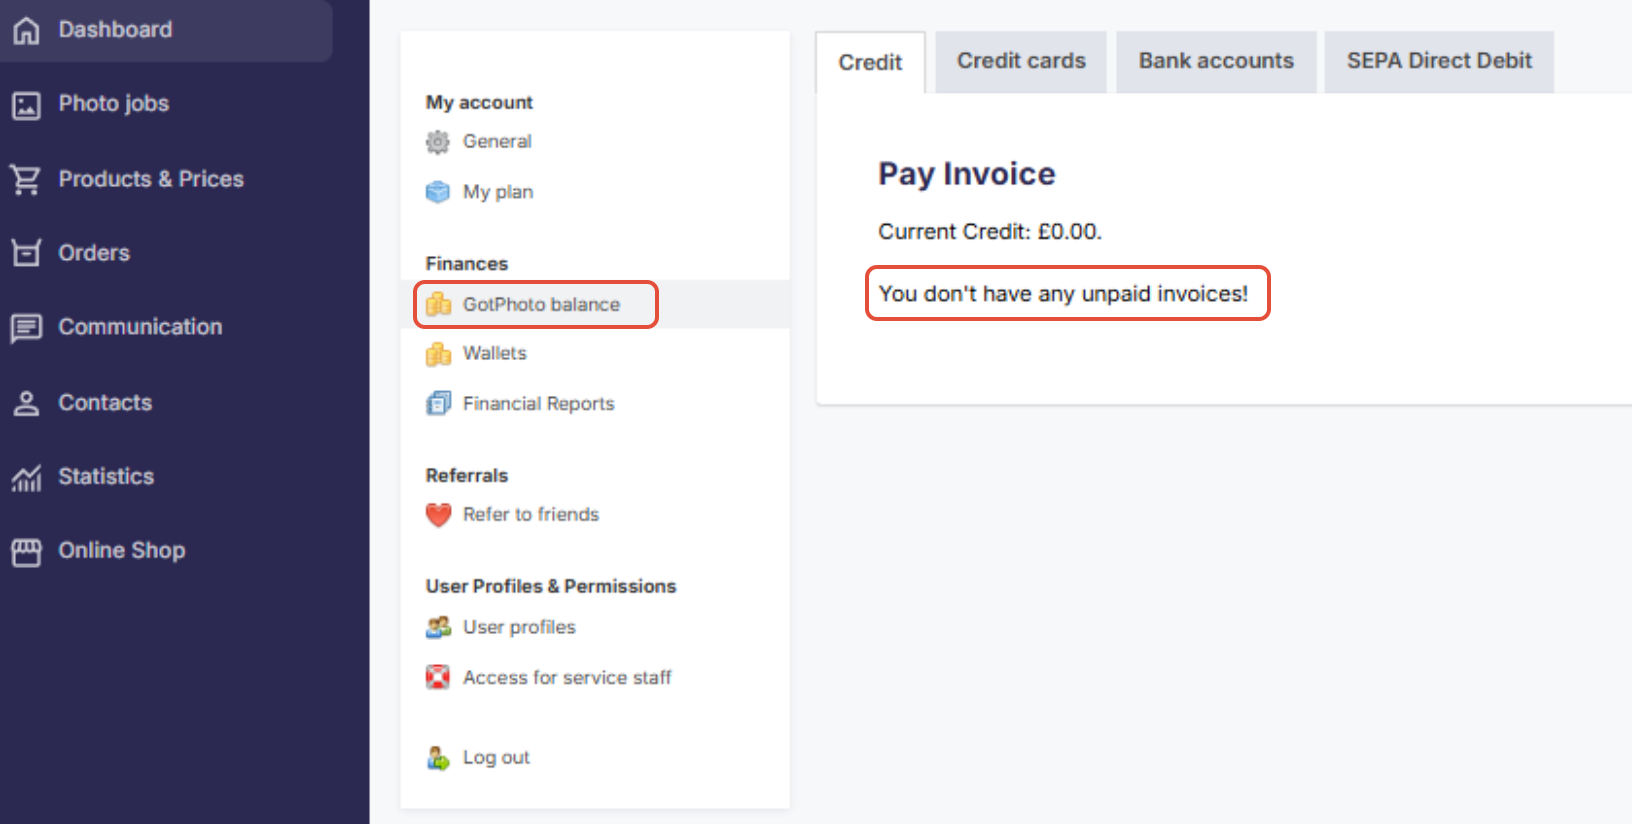Click the Refer to friends heart icon
The width and height of the screenshot is (1632, 824).
438,514
